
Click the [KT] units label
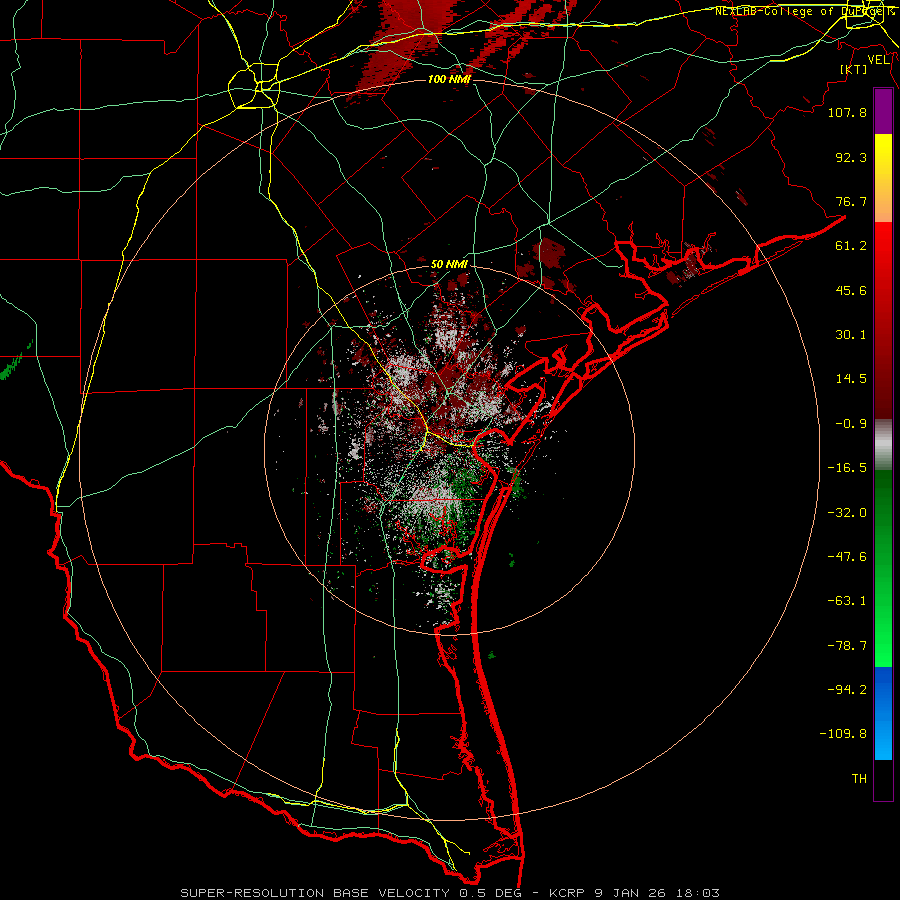(x=854, y=70)
